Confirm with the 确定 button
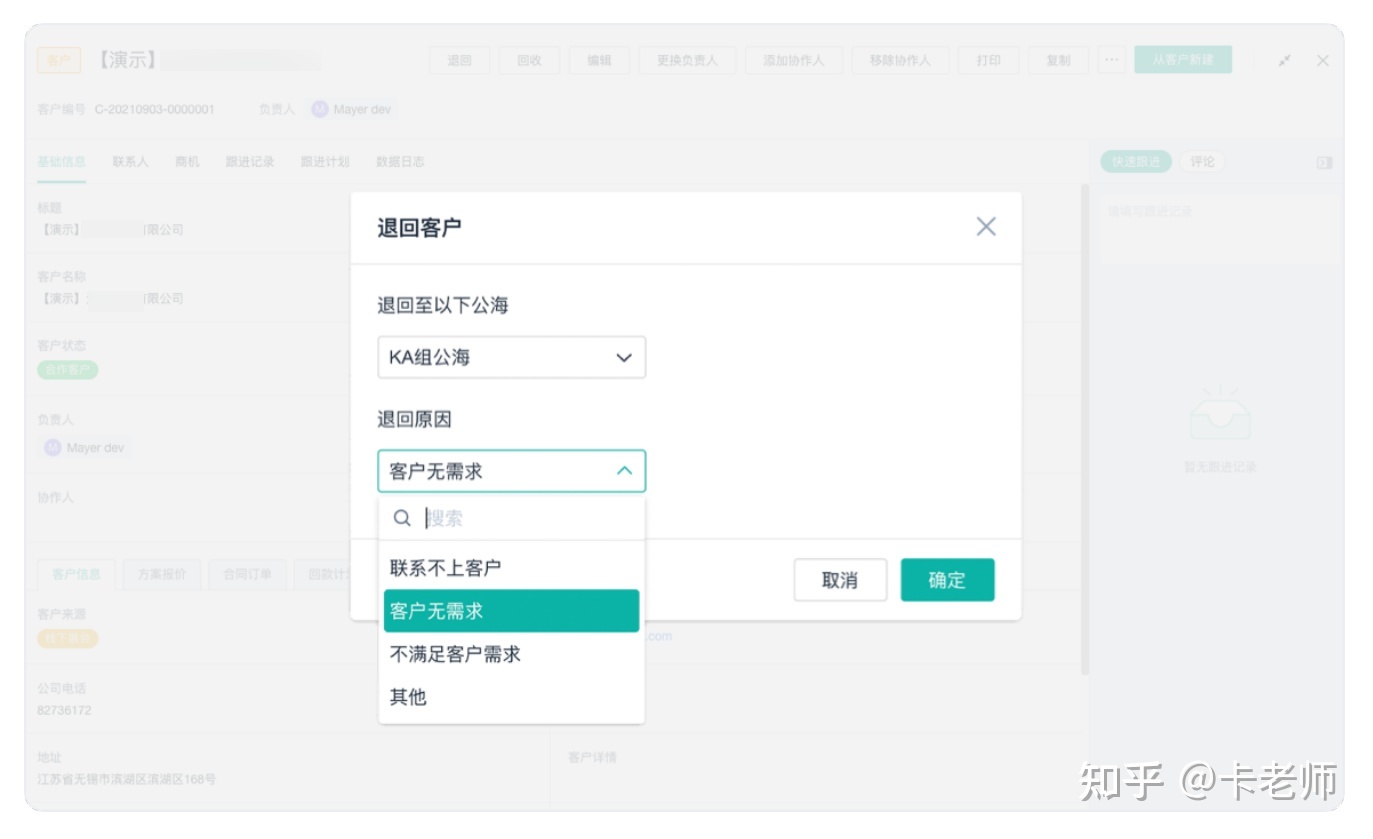Screen dimensions: 1373x839 pyautogui.click(x=946, y=579)
